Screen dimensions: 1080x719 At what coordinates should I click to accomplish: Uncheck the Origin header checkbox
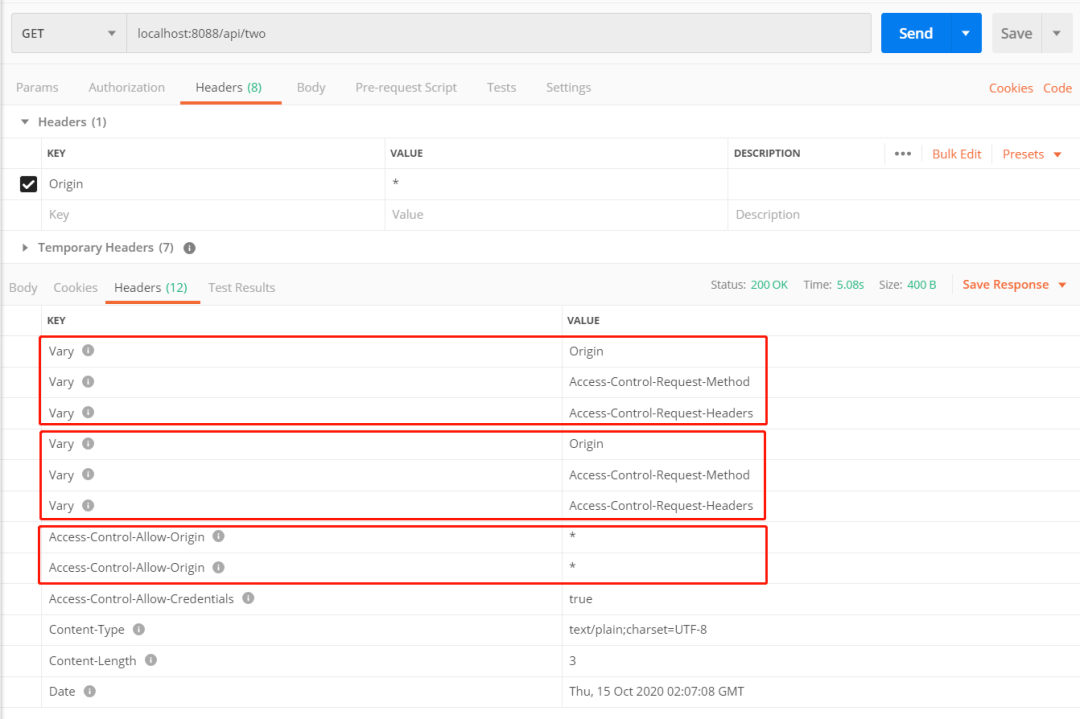(28, 184)
